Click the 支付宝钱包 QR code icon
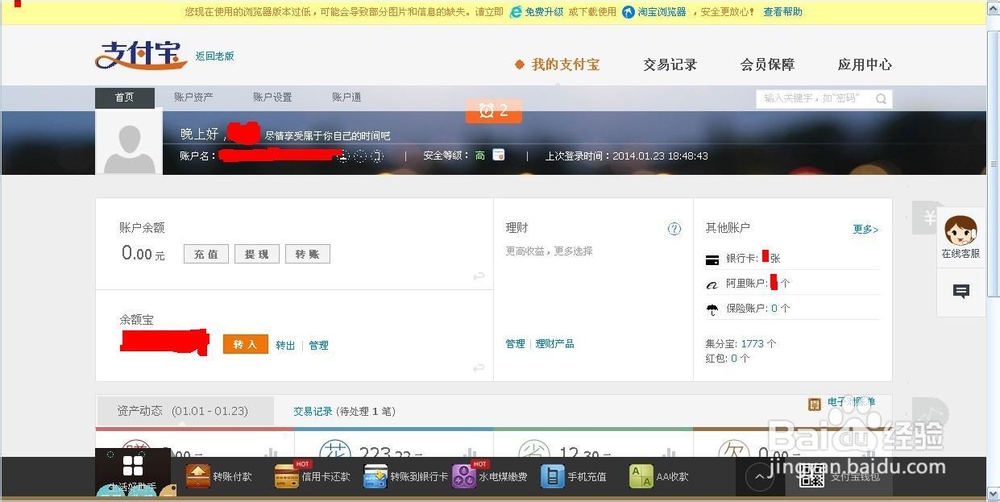1000x502 pixels. (x=812, y=476)
